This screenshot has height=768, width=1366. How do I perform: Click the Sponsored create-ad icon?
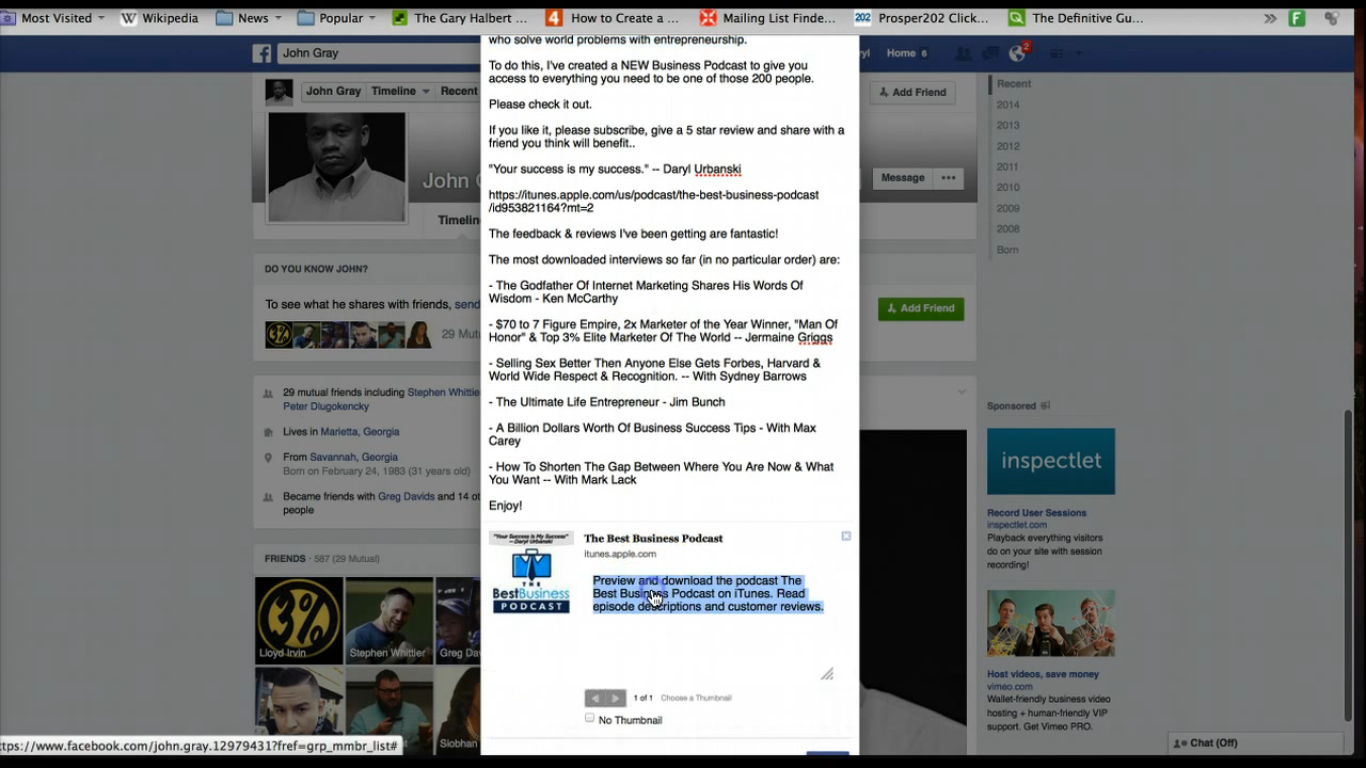point(1046,406)
